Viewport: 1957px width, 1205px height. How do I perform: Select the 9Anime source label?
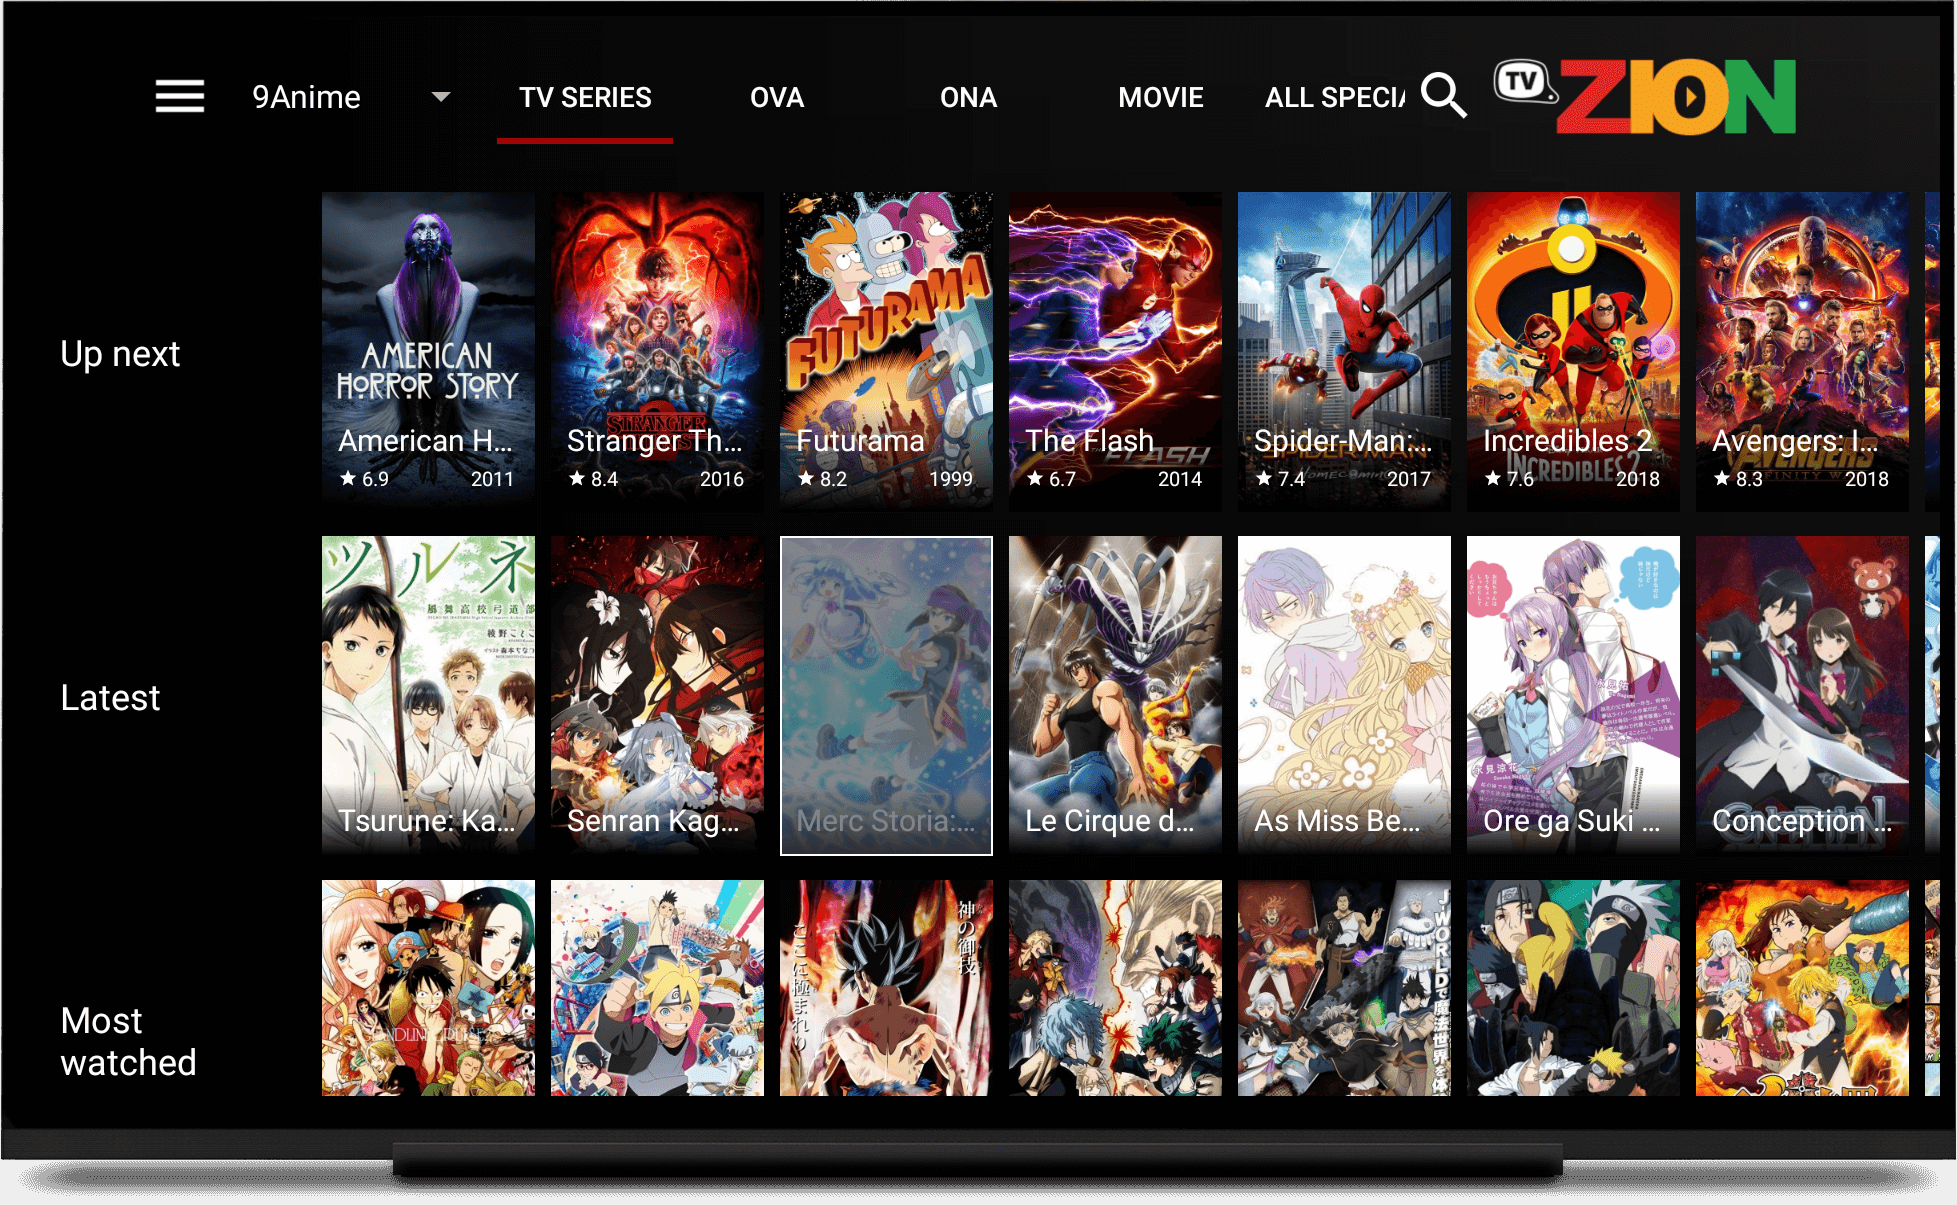306,97
